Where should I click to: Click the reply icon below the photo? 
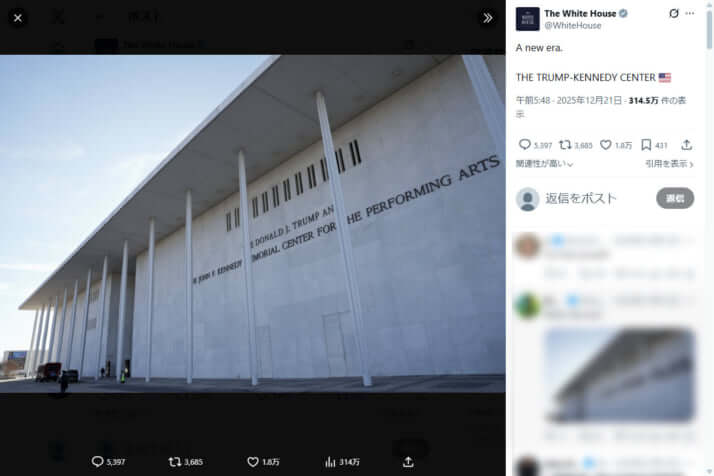[x=97, y=461]
